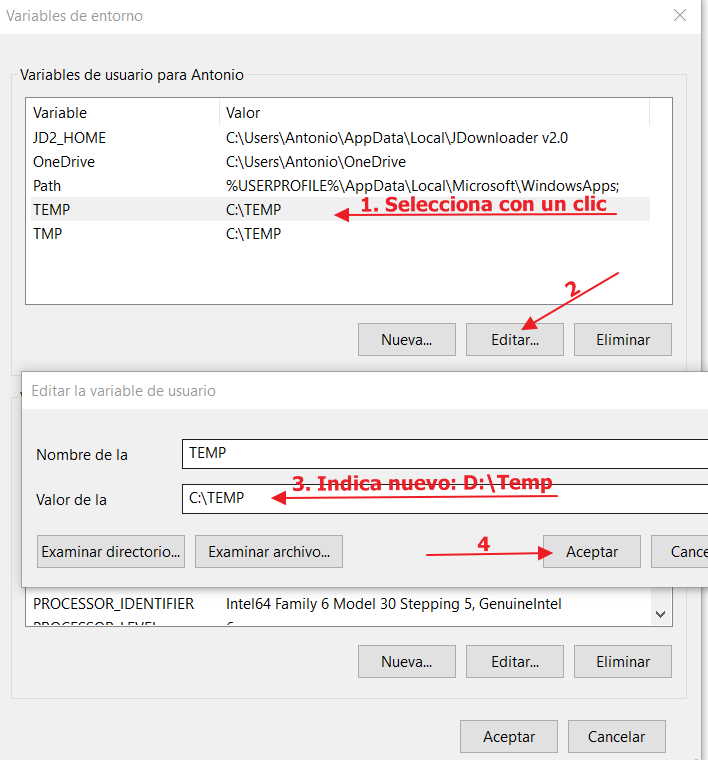
Task: Focus the Valor de la variable field
Action: (x=445, y=499)
